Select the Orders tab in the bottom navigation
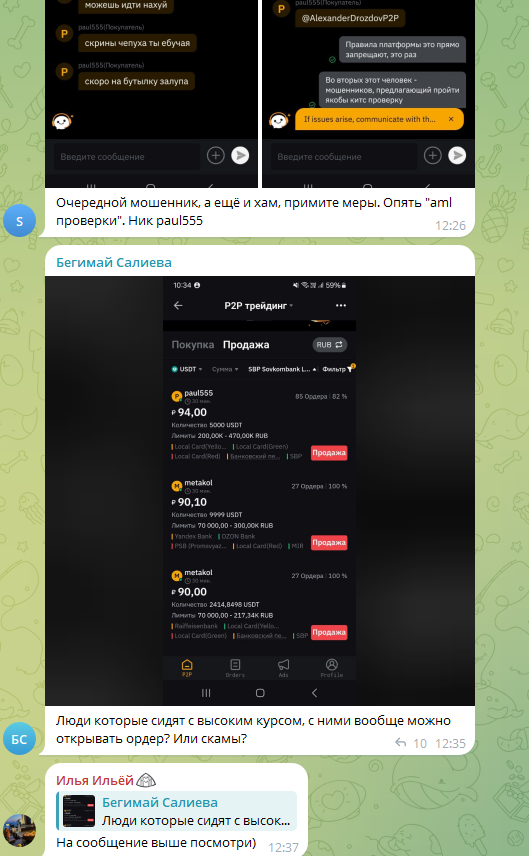This screenshot has height=856, width=529. click(x=235, y=667)
